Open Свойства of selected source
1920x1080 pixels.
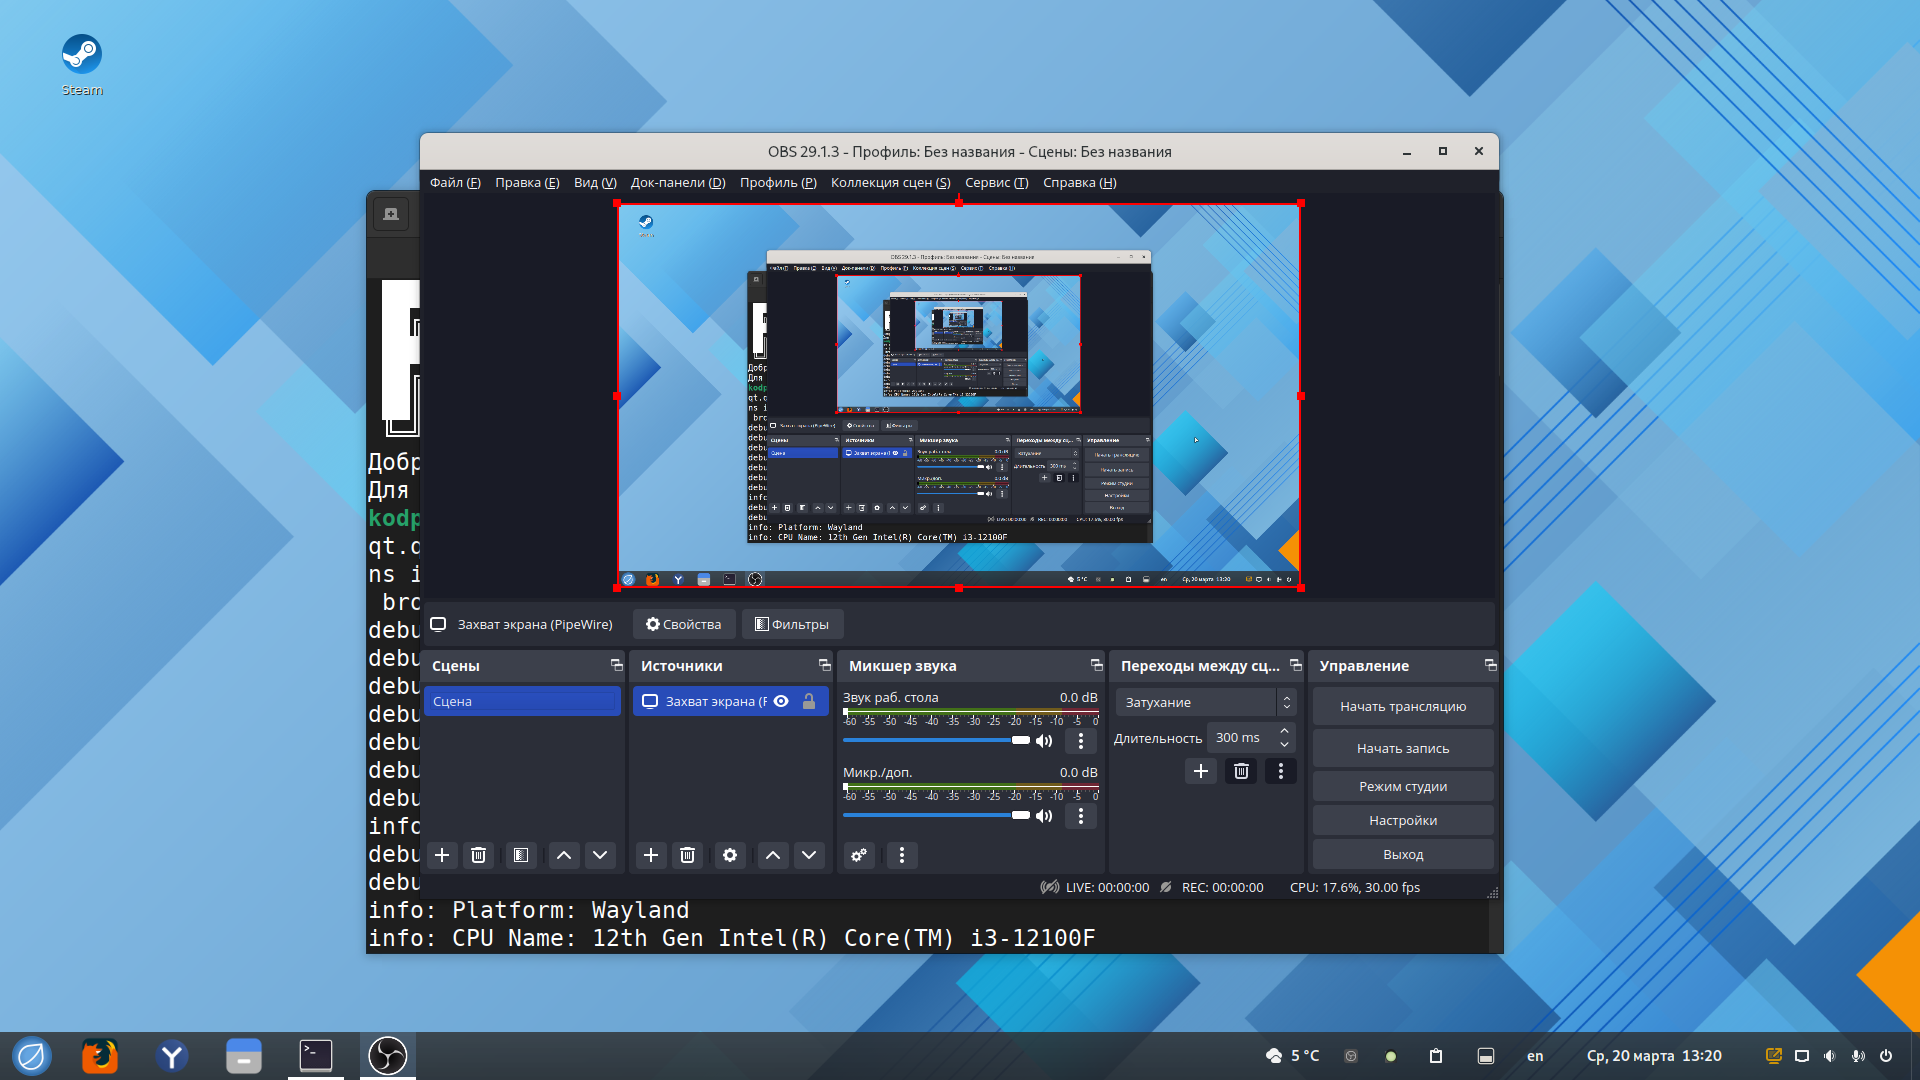(x=684, y=624)
